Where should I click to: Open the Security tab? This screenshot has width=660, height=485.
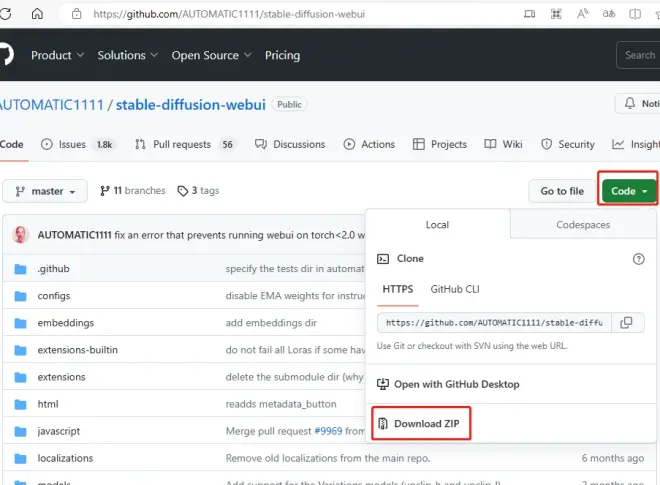(x=568, y=144)
